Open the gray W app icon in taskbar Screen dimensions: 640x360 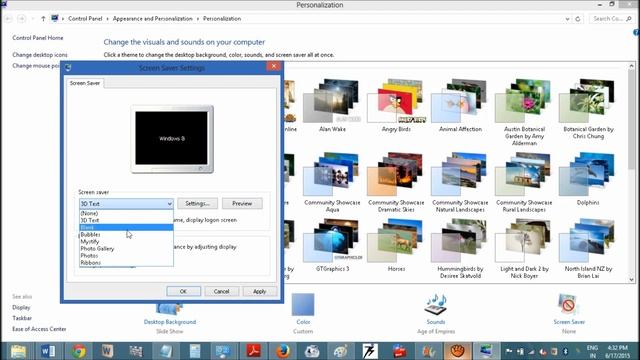click(107, 351)
